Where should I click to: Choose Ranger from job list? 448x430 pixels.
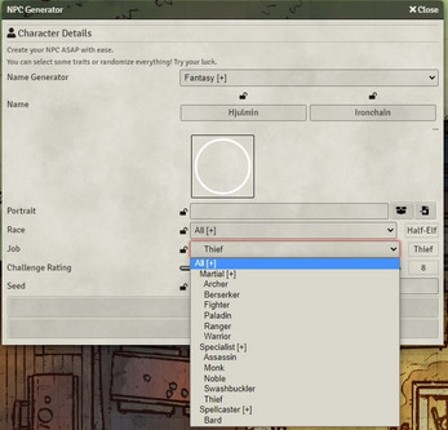[295, 326]
